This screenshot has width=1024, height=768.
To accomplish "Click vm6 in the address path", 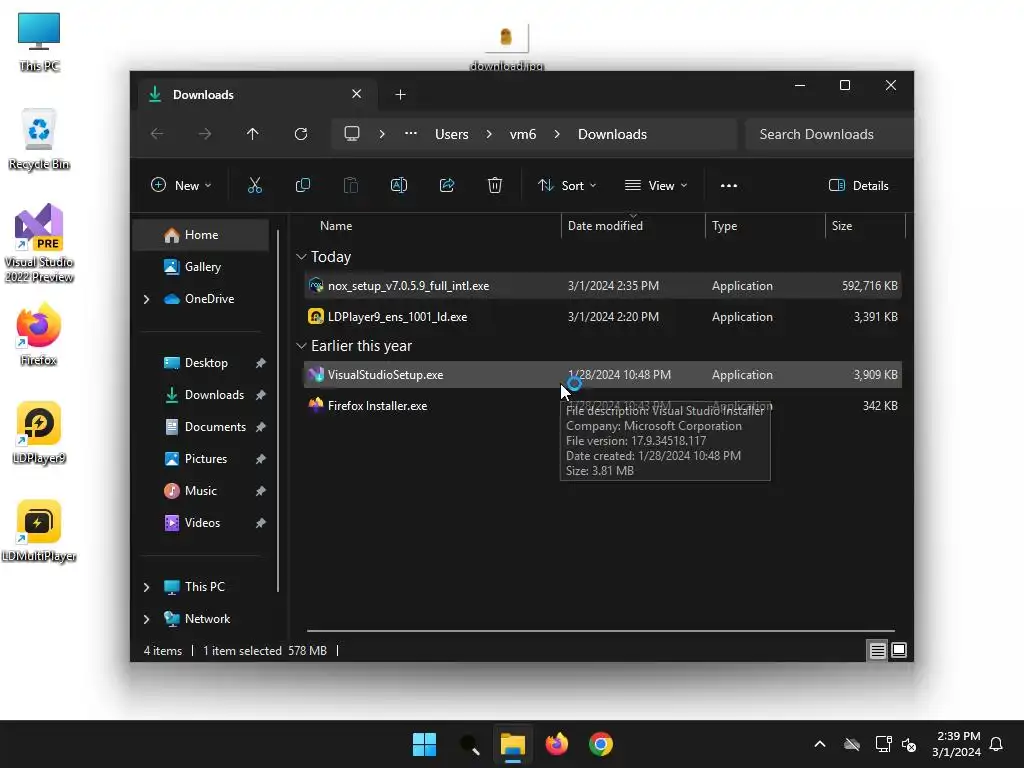I will click(522, 134).
